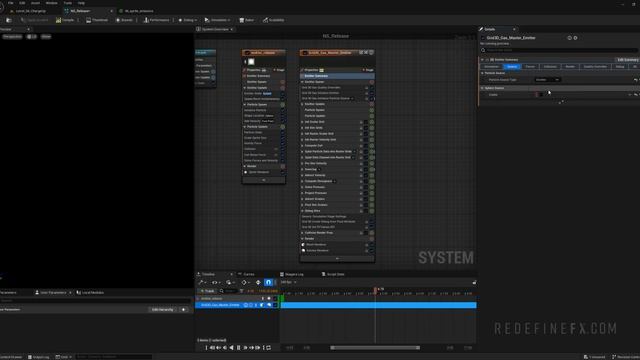Open the Edit menu
640x360 pixels.
(x=22, y=3)
